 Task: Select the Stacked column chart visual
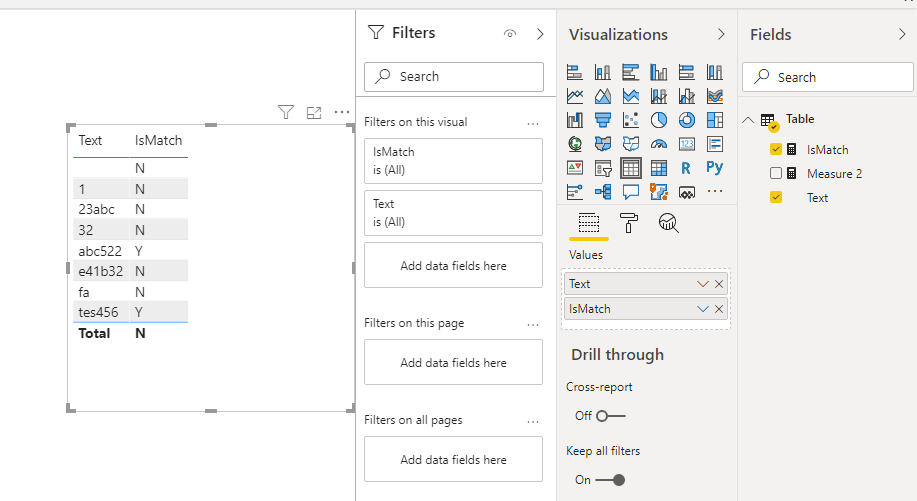click(x=602, y=72)
